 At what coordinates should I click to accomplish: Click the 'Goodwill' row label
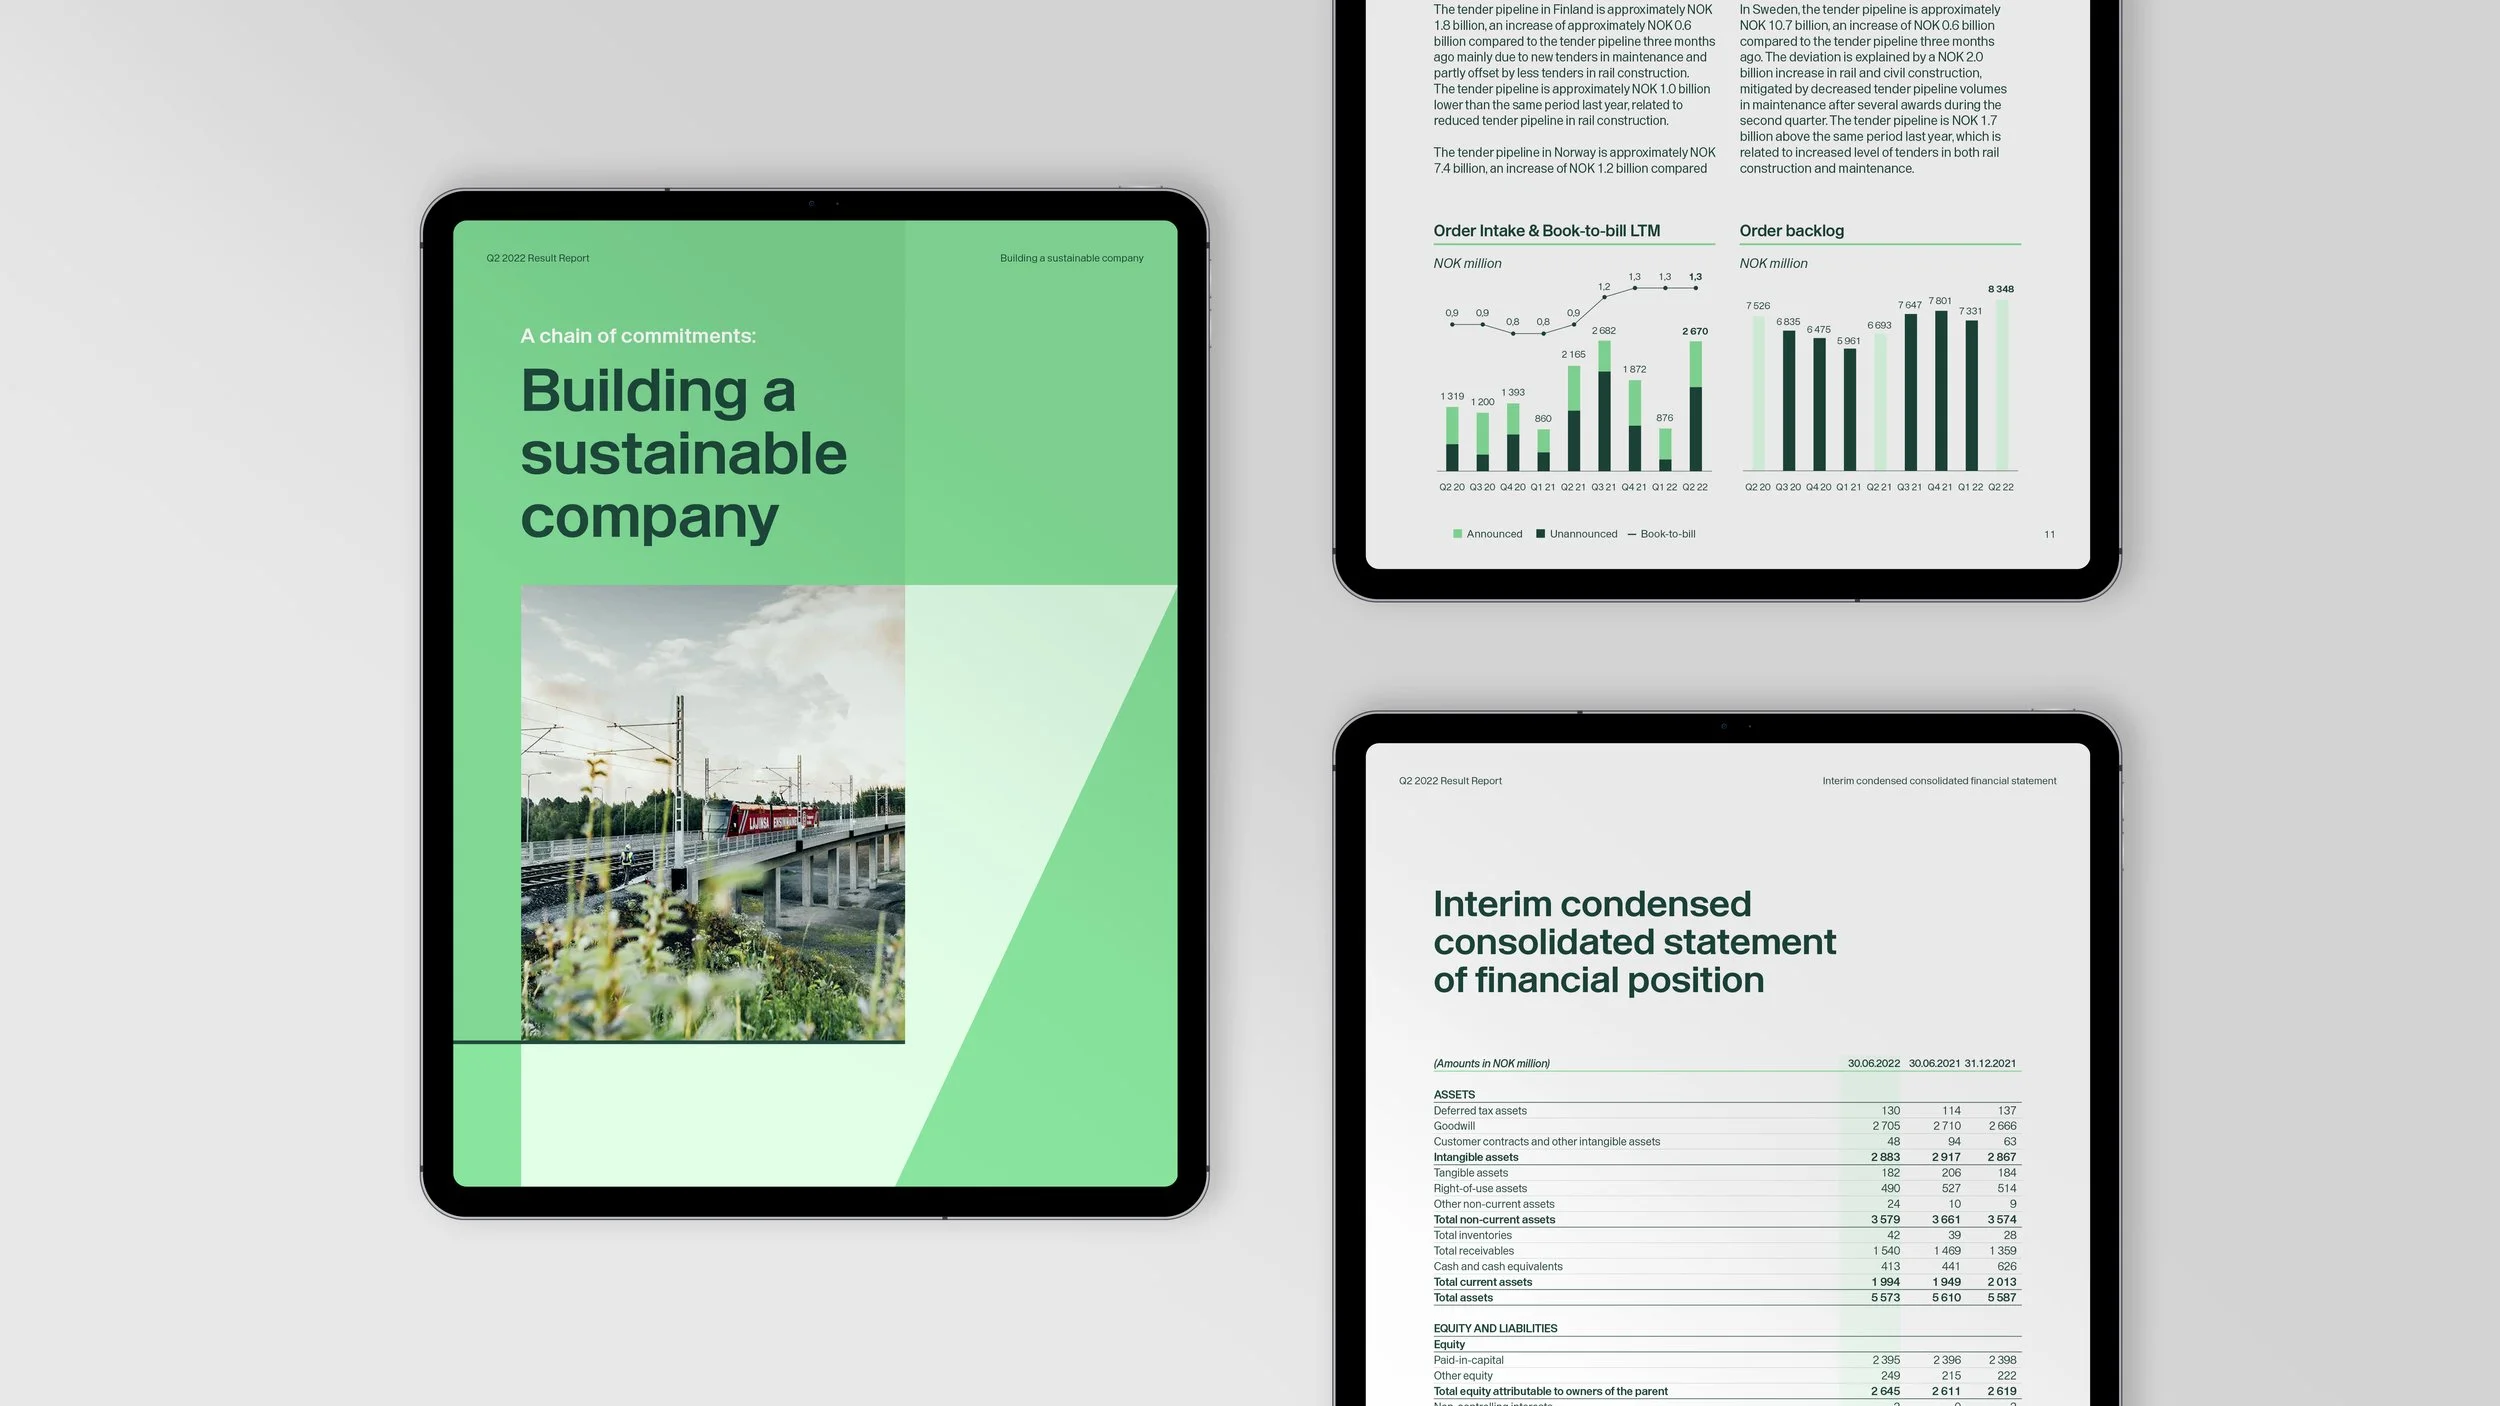[x=1454, y=1126]
